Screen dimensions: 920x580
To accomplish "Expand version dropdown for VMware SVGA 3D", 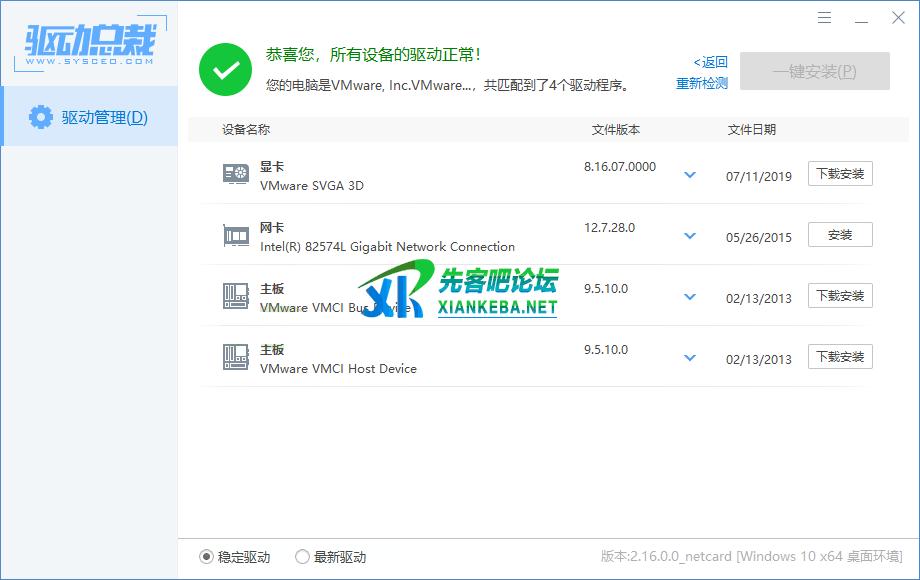I will 689,175.
